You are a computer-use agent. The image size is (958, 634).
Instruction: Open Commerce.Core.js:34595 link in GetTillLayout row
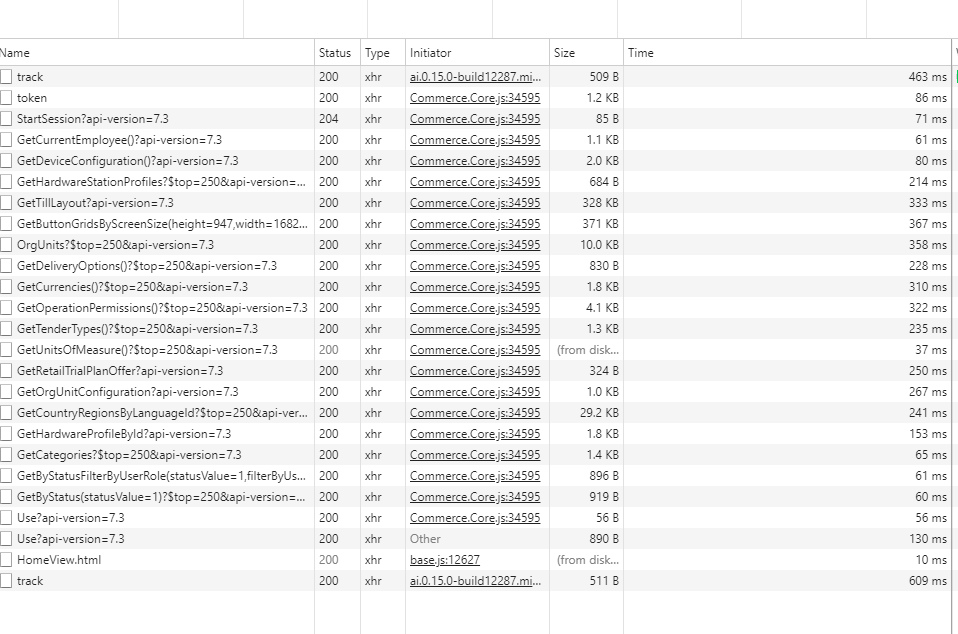click(x=475, y=203)
